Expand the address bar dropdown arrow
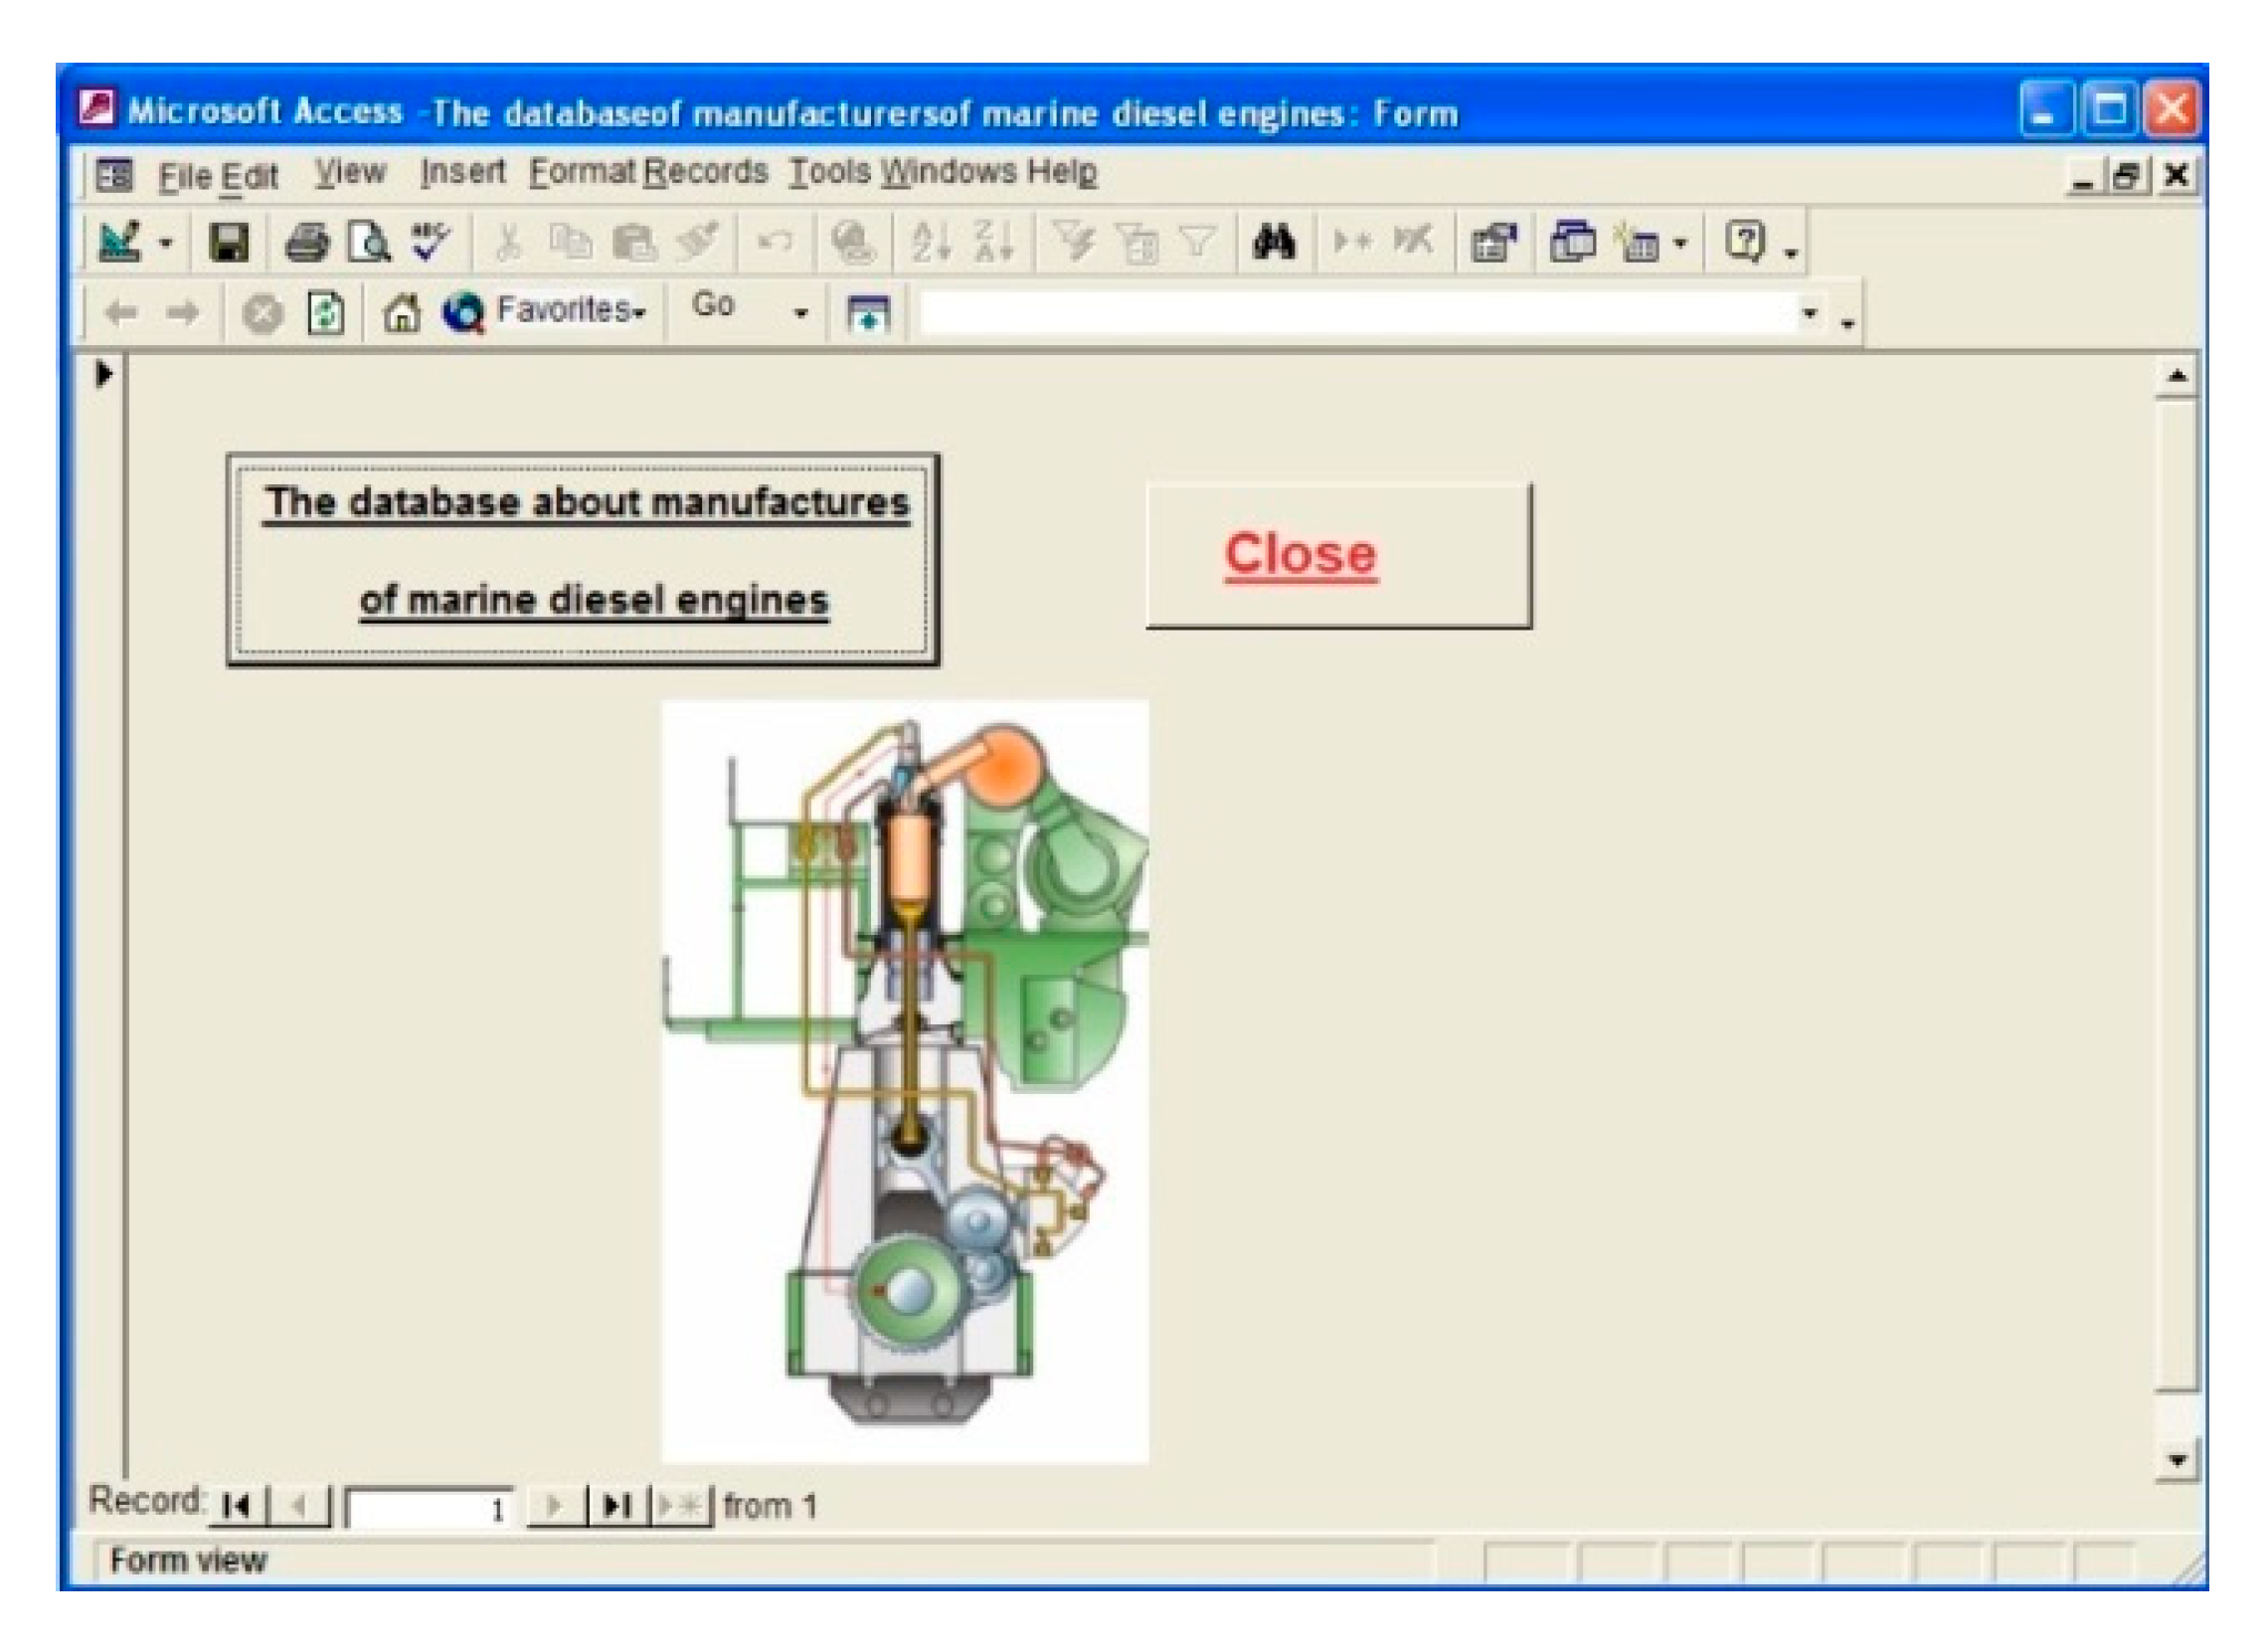This screenshot has width=2268, height=1650. [x=1809, y=314]
